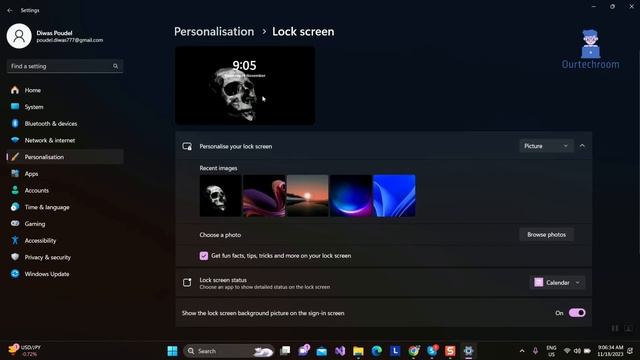Image resolution: width=640 pixels, height=360 pixels.
Task: Click the Accounts person icon
Action: click(15, 190)
